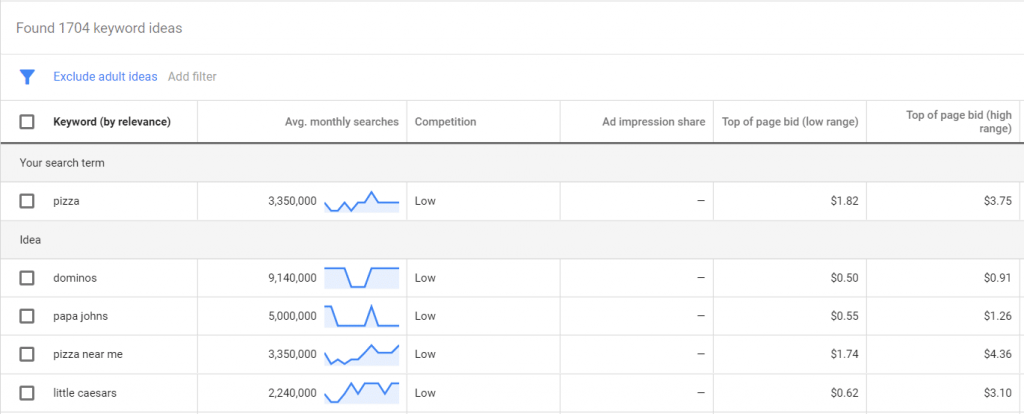Click the keyword papa johns
This screenshot has width=1024, height=414.
(x=80, y=316)
